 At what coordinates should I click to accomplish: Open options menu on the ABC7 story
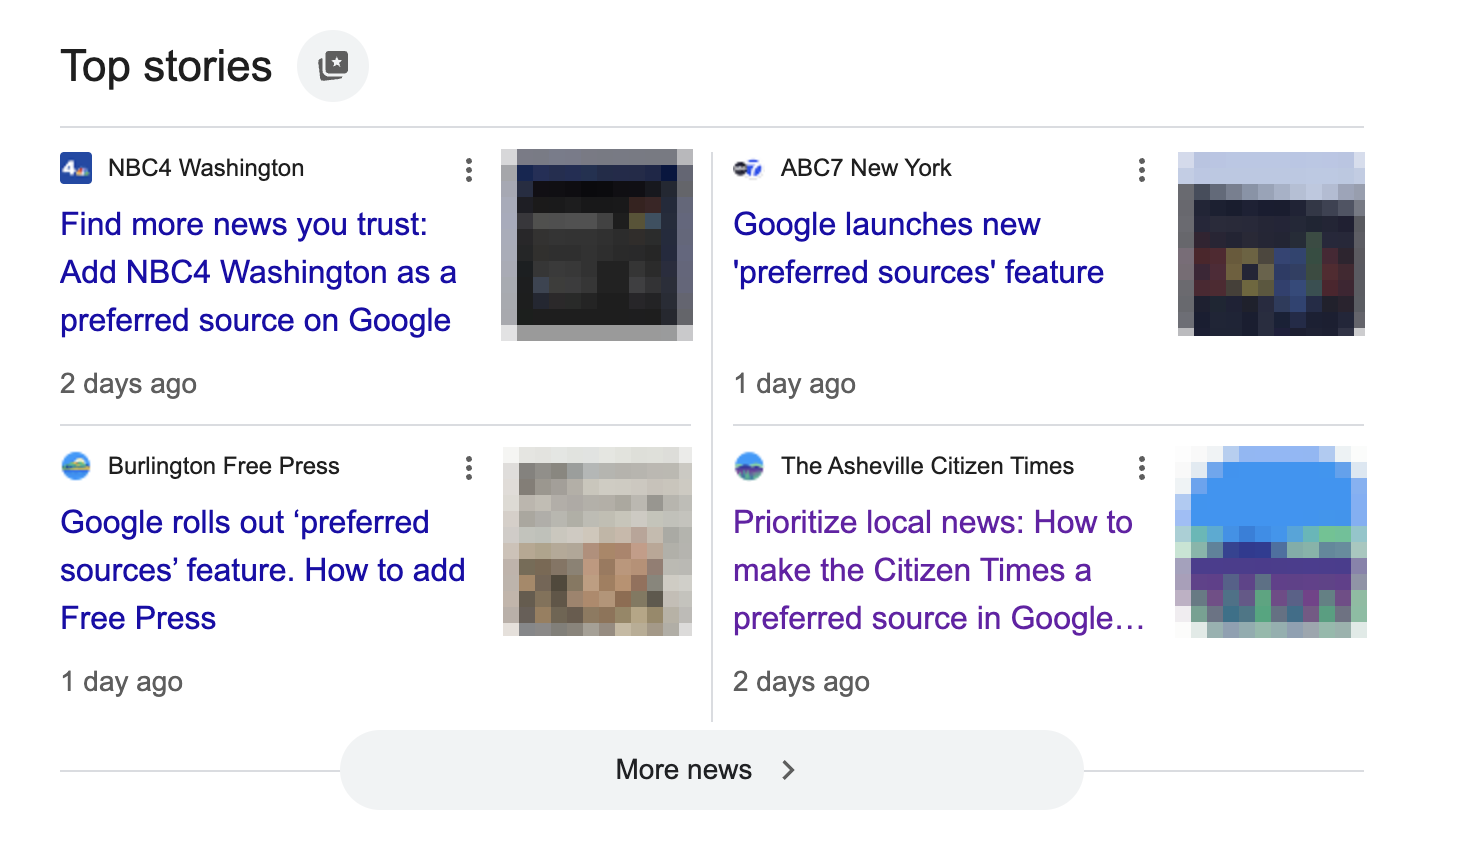coord(1141,170)
